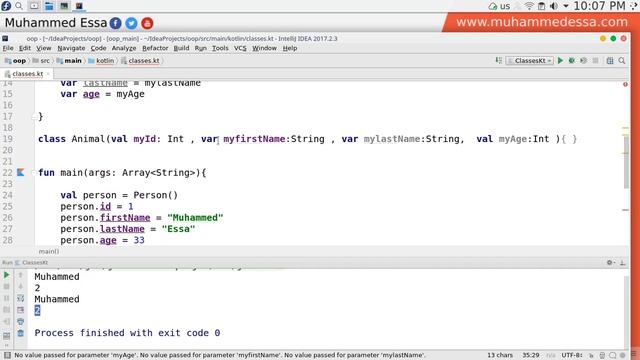Open the YouTube link beside Muhammed Essa
The image size is (640, 360).
pos(147,23)
